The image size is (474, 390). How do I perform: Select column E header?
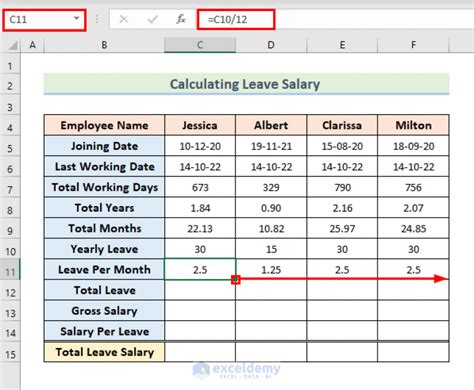[x=342, y=45]
